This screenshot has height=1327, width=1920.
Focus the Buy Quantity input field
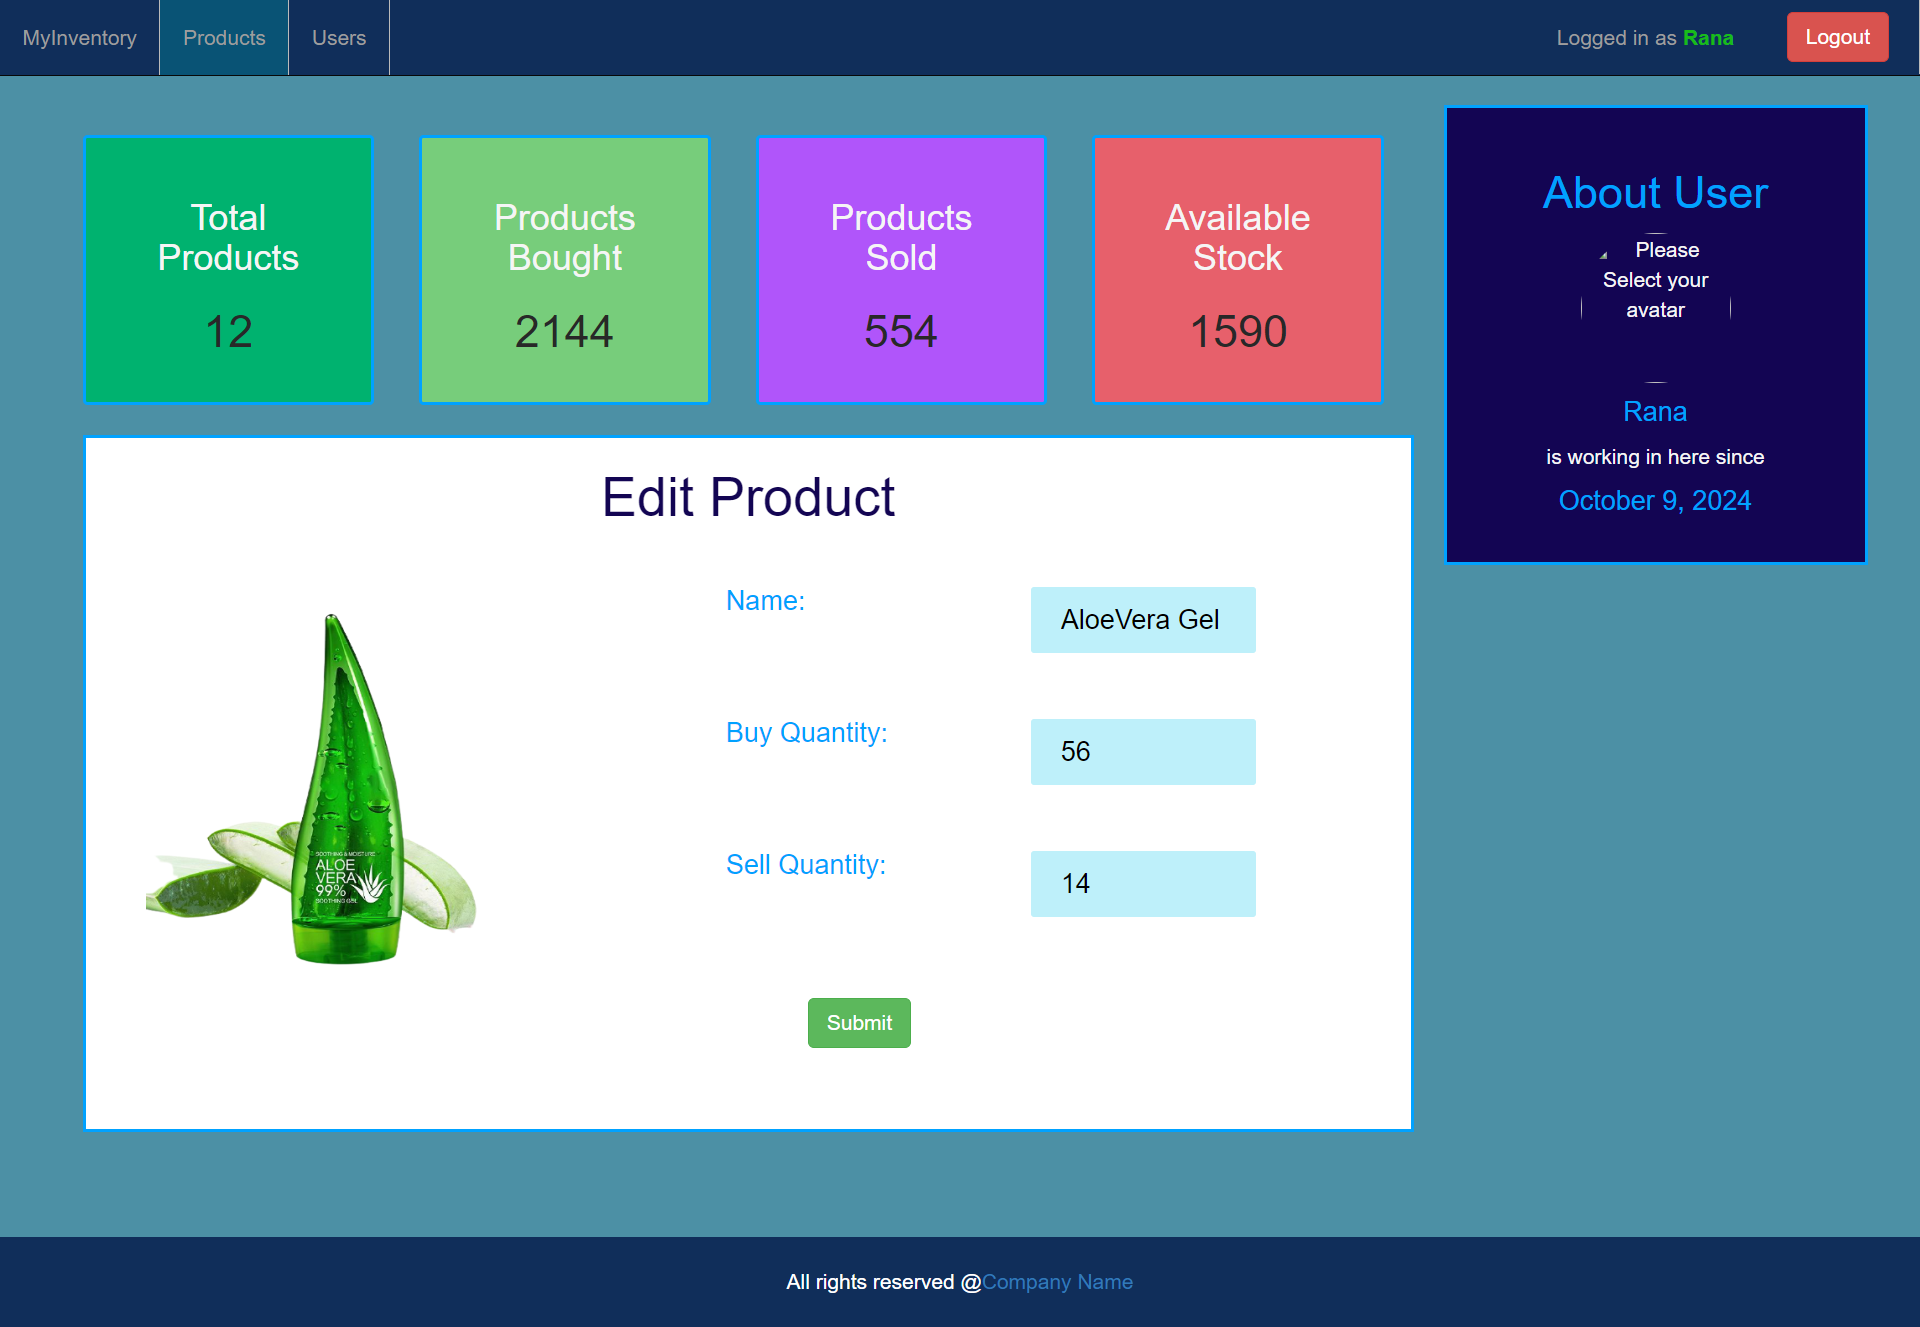coord(1143,752)
